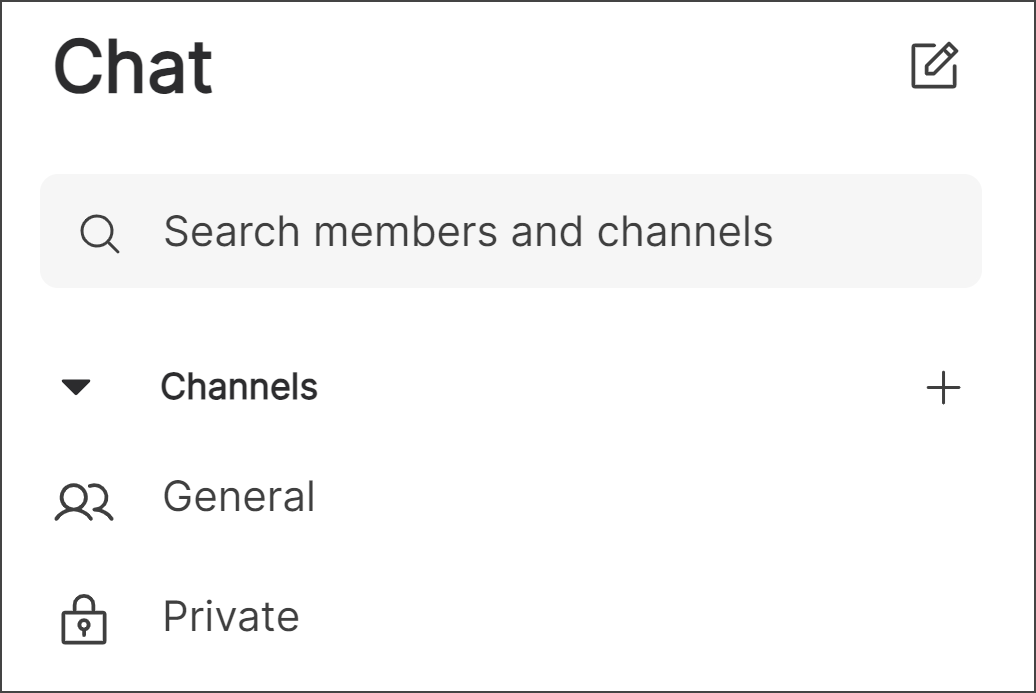The width and height of the screenshot is (1036, 693).
Task: Click the magnifying glass search icon
Action: (x=101, y=231)
